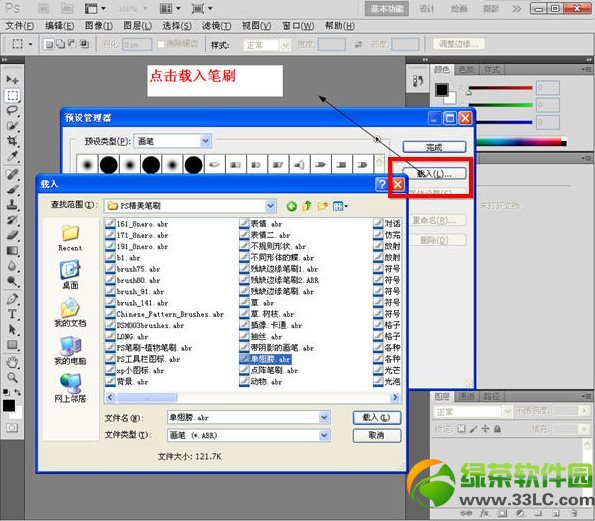Click the help question mark in Load dialog
Screen dimensions: 595x521
[x=382, y=184]
